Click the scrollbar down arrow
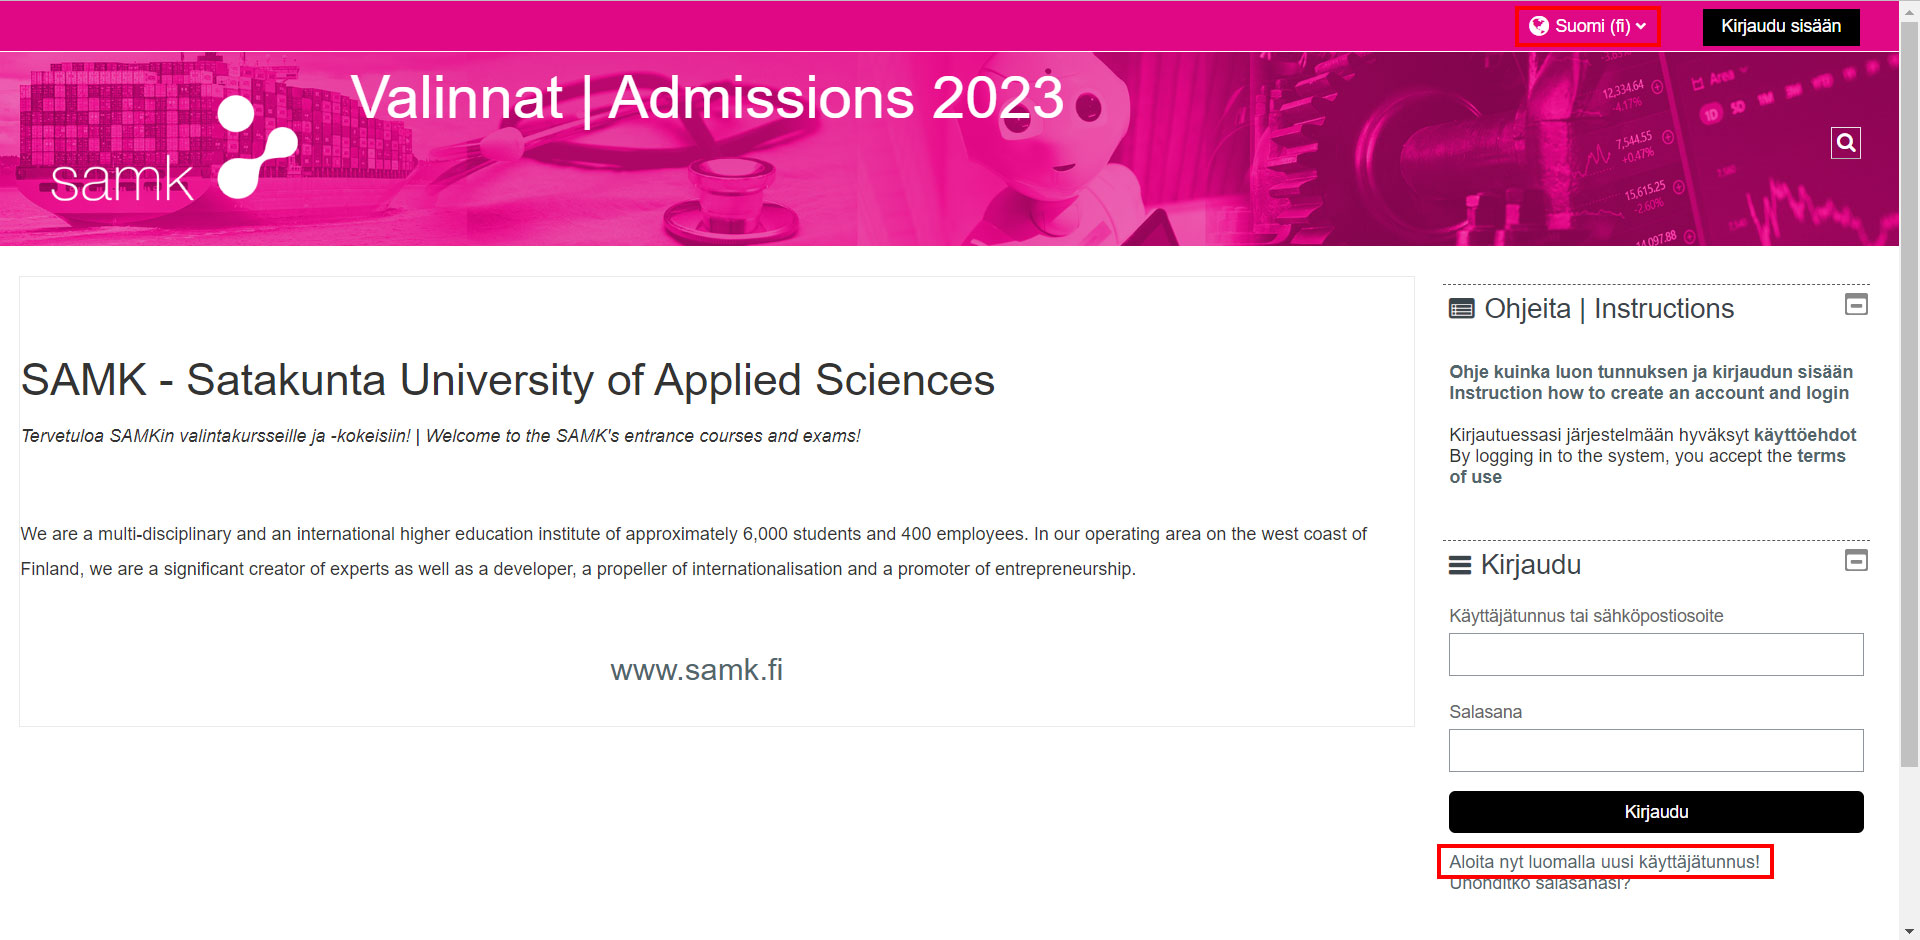The width and height of the screenshot is (1920, 940). pos(1909,930)
